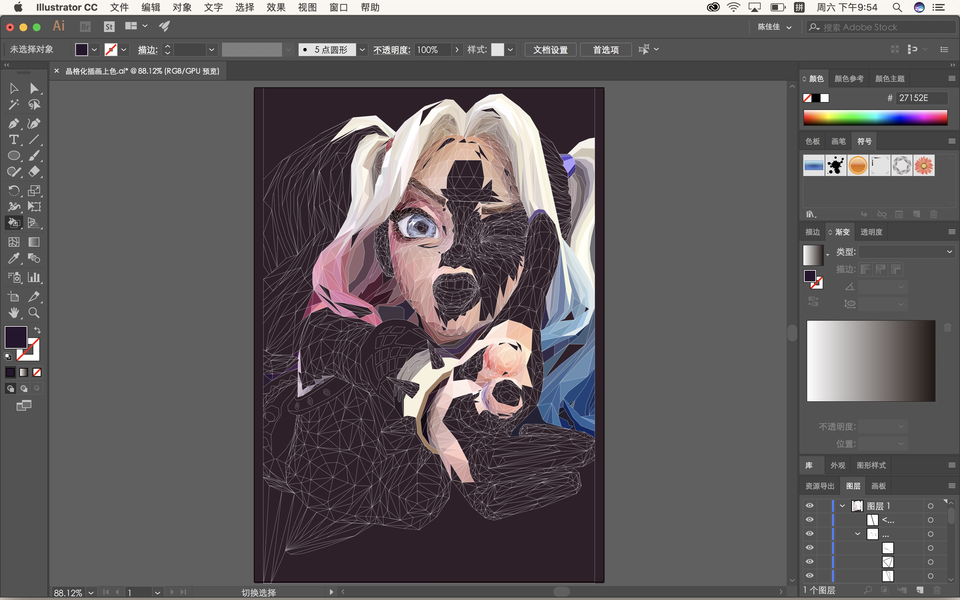Set toolbox mode to None
The width and height of the screenshot is (960, 600).
pyautogui.click(x=37, y=372)
